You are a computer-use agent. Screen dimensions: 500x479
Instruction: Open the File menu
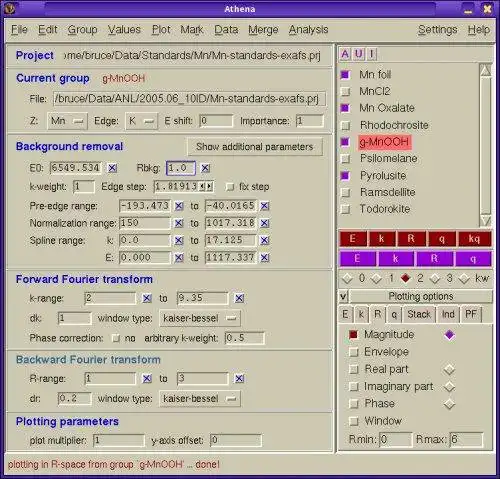coord(19,30)
